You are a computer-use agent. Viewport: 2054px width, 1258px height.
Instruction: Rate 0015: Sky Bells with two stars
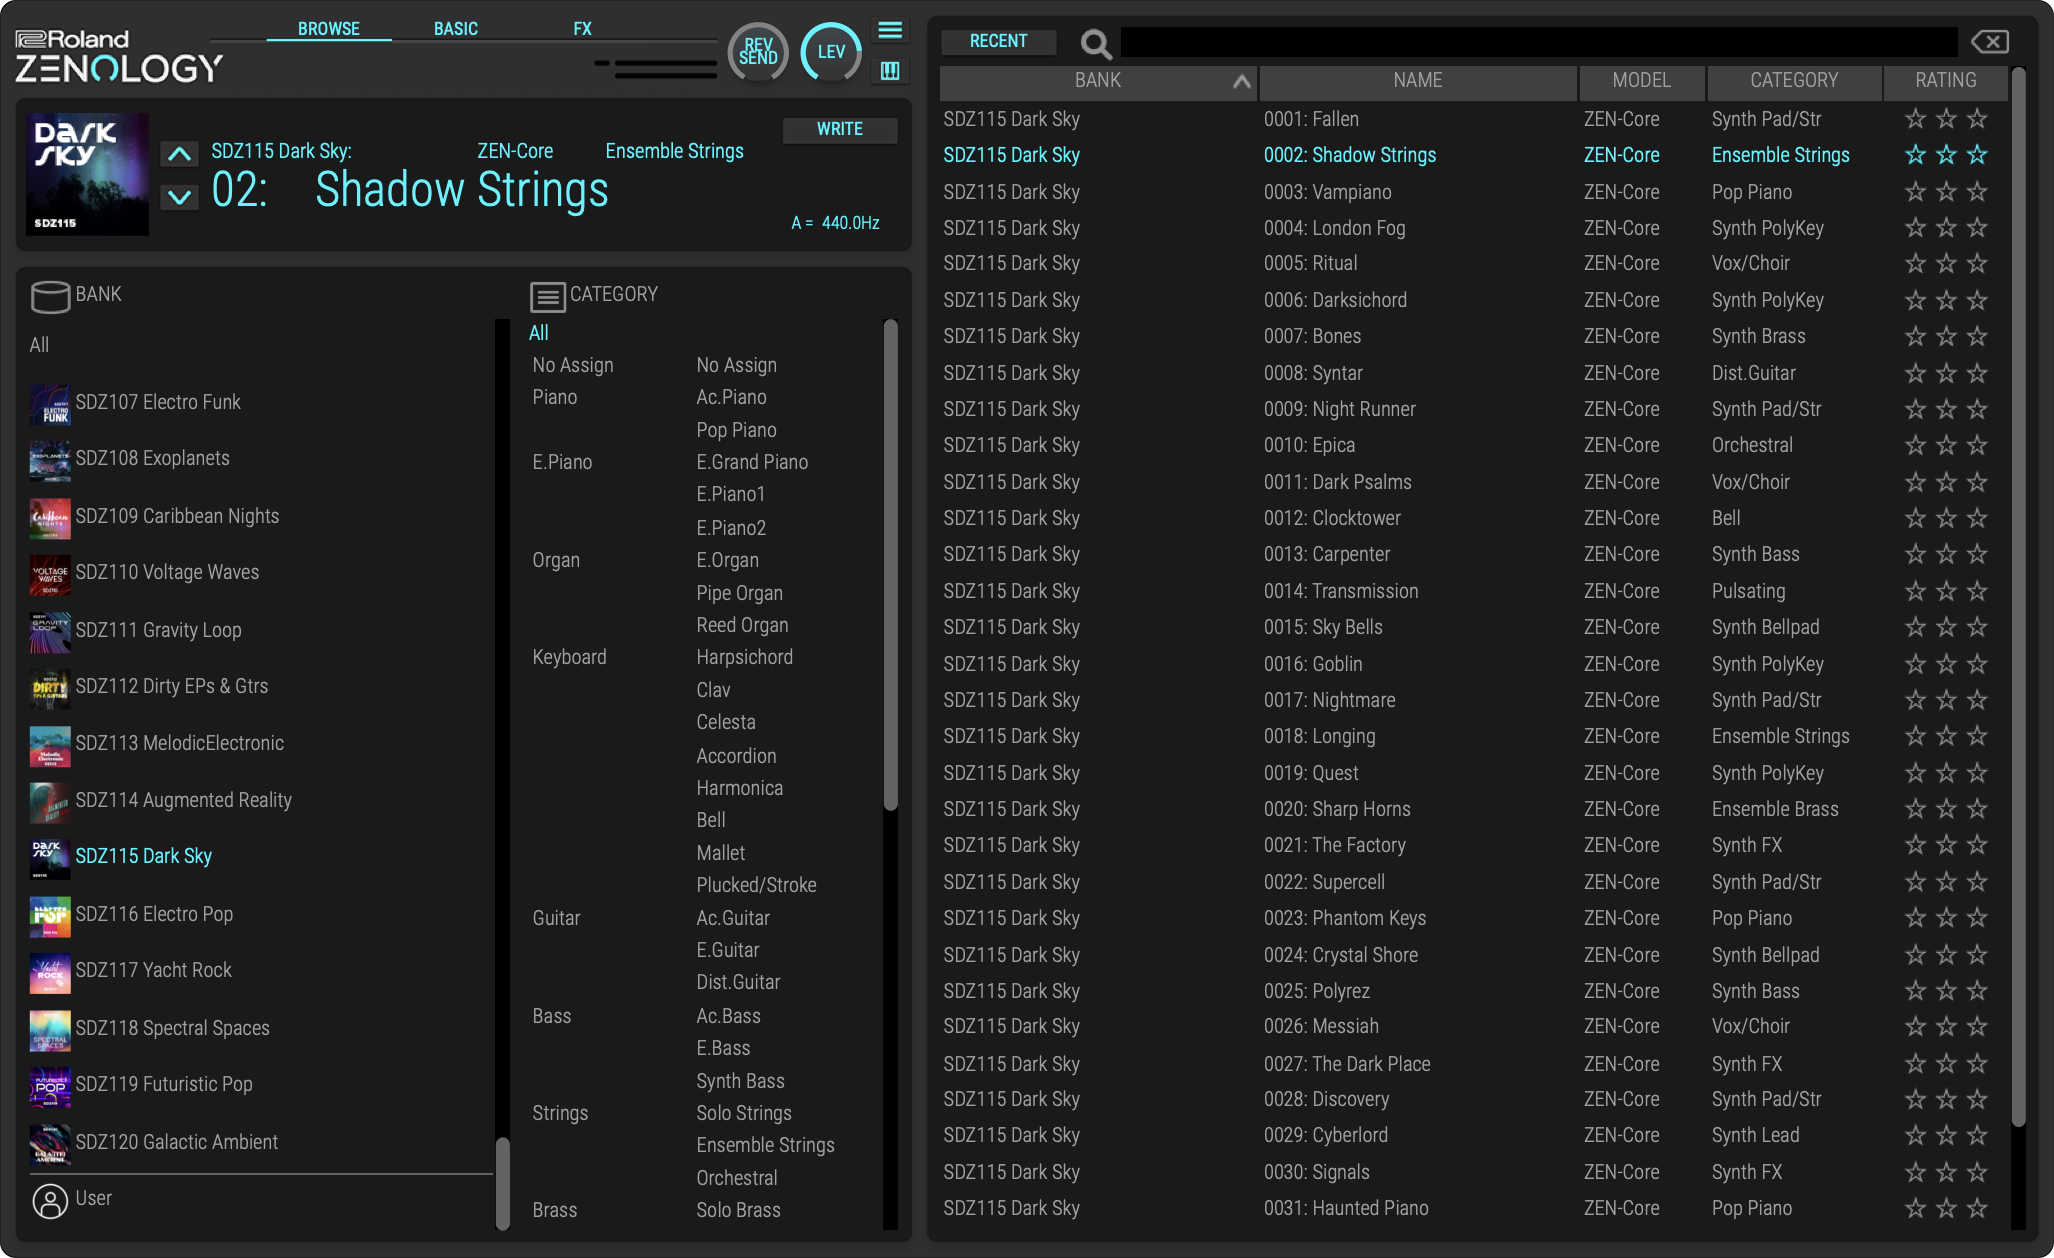pyautogui.click(x=1946, y=627)
